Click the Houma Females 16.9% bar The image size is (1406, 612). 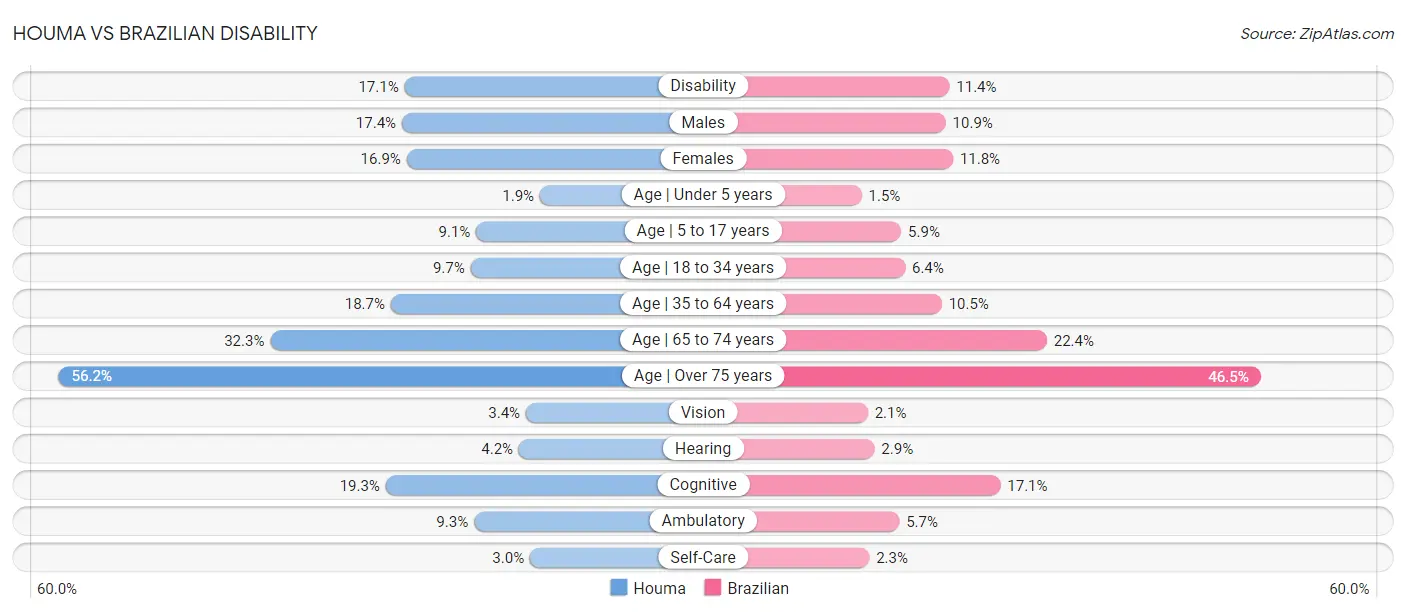click(x=534, y=158)
